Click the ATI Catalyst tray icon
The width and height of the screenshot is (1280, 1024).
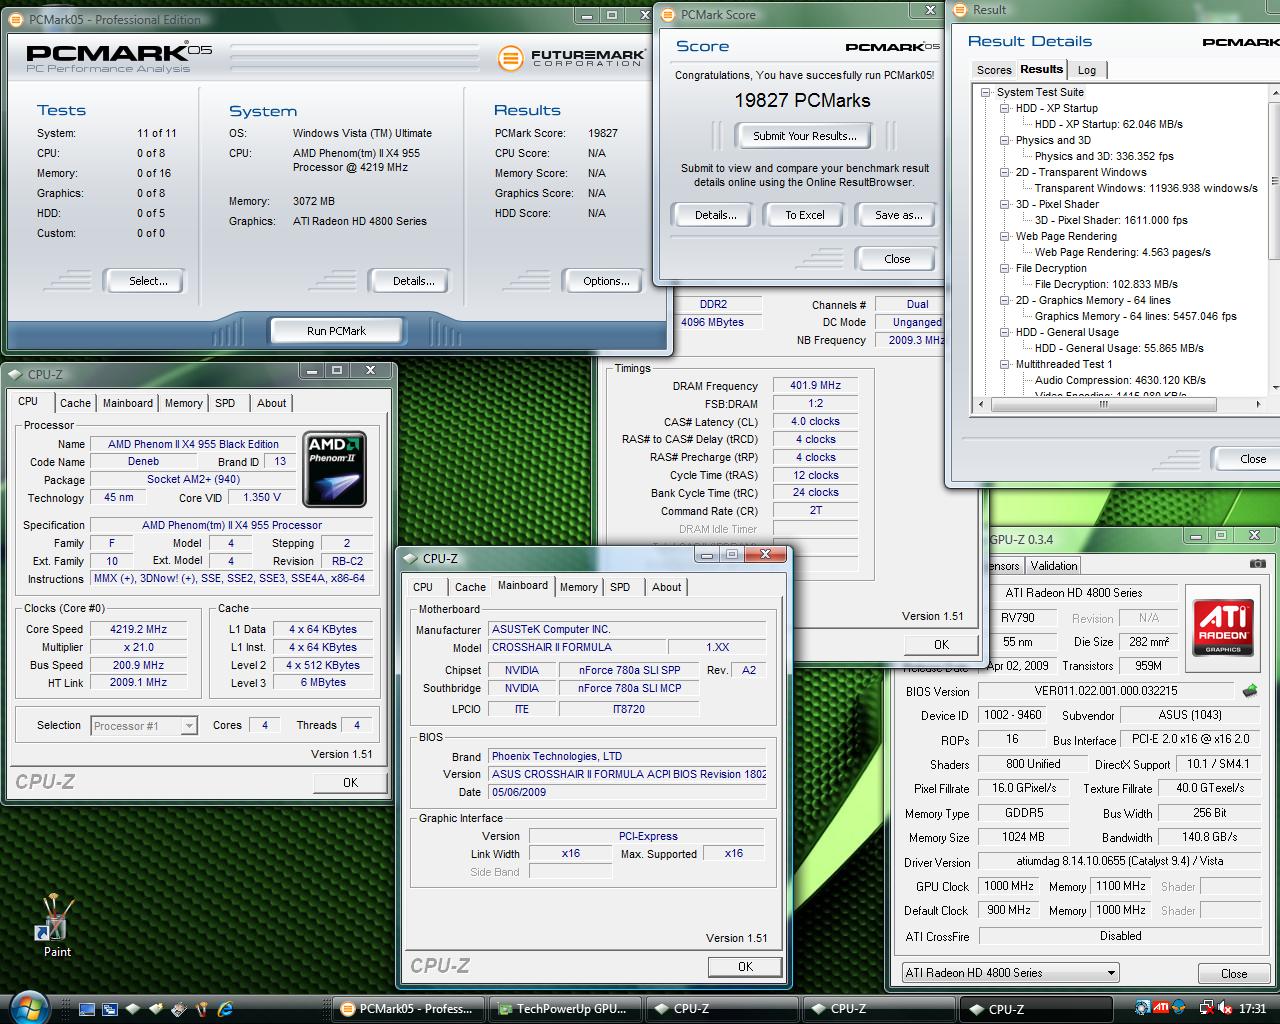[x=1161, y=1008]
